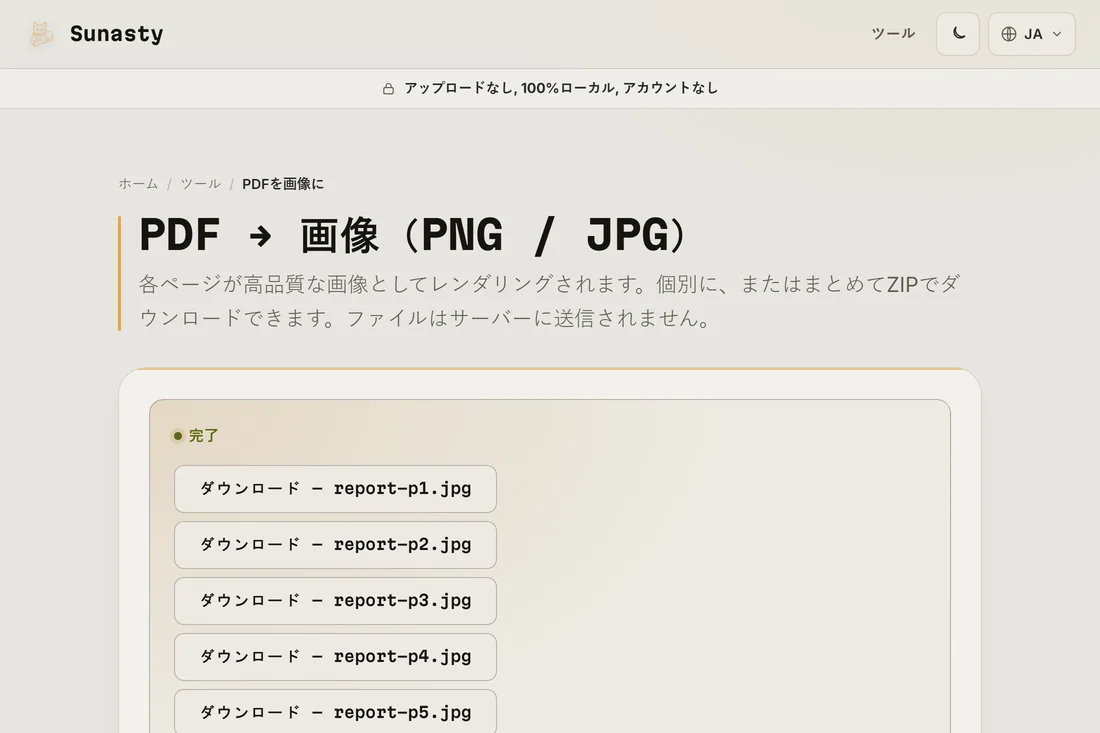This screenshot has width=1100, height=733.
Task: Click the アップロードなし privacy banner text
Action: click(x=561, y=88)
